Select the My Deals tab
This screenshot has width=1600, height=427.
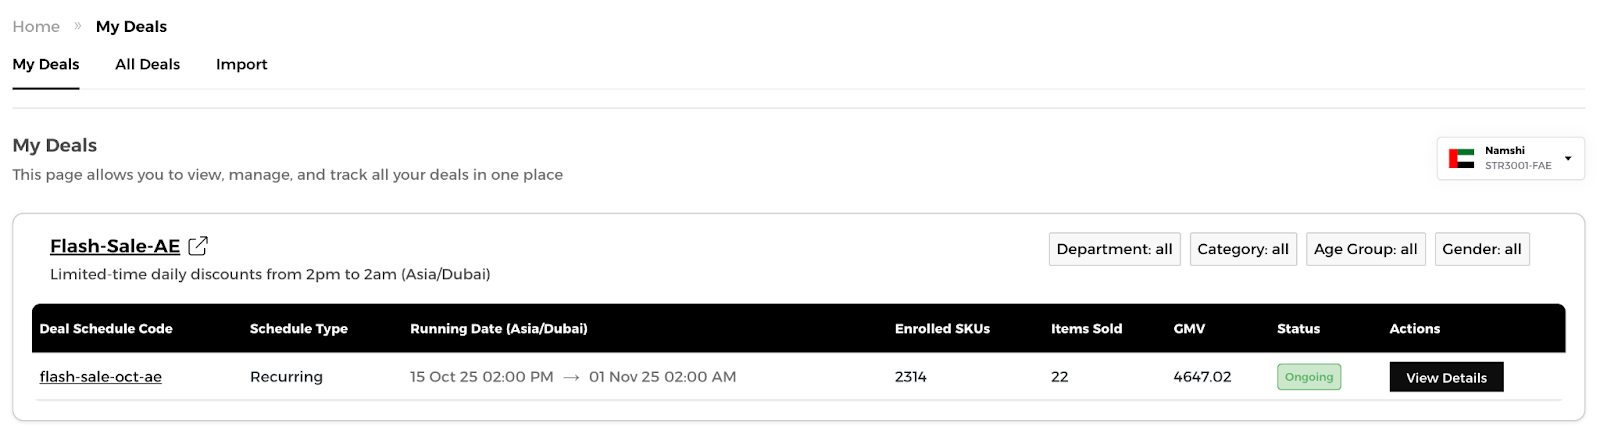[x=46, y=64]
